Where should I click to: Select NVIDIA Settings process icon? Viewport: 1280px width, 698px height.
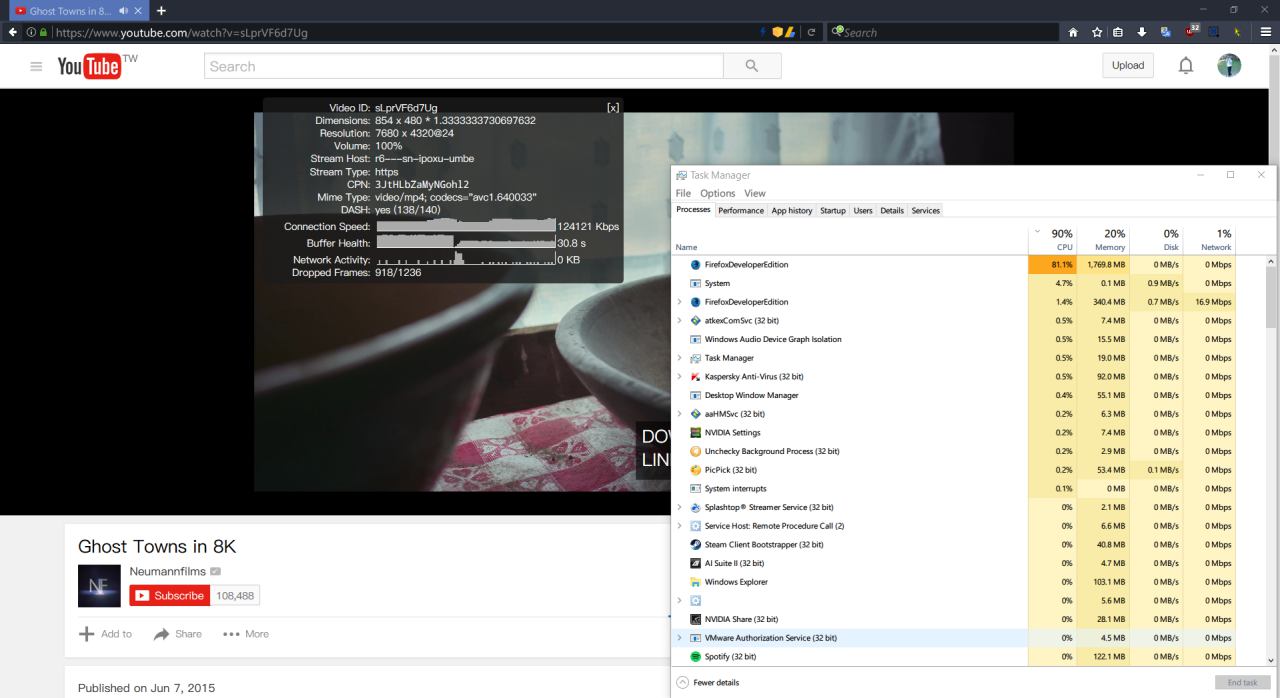tap(696, 433)
